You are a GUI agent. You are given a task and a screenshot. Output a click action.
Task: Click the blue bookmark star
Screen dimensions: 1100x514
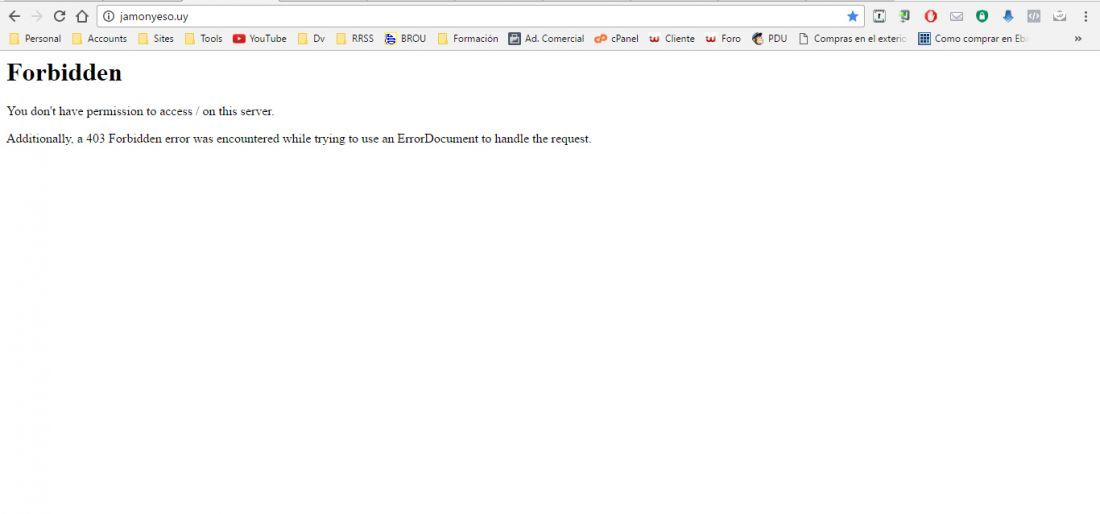tap(852, 16)
